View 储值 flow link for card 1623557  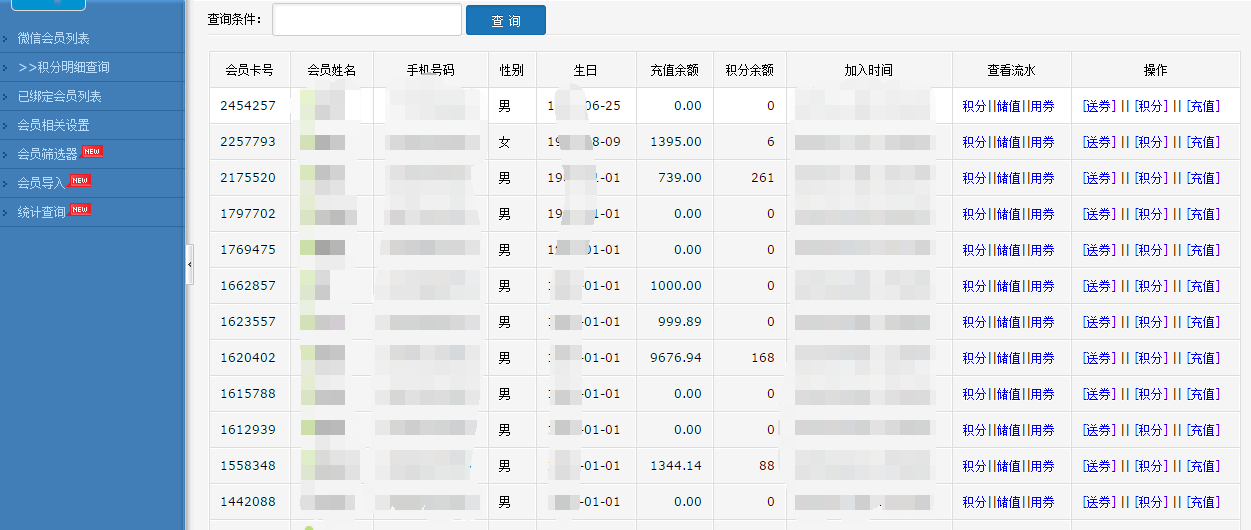click(1008, 322)
